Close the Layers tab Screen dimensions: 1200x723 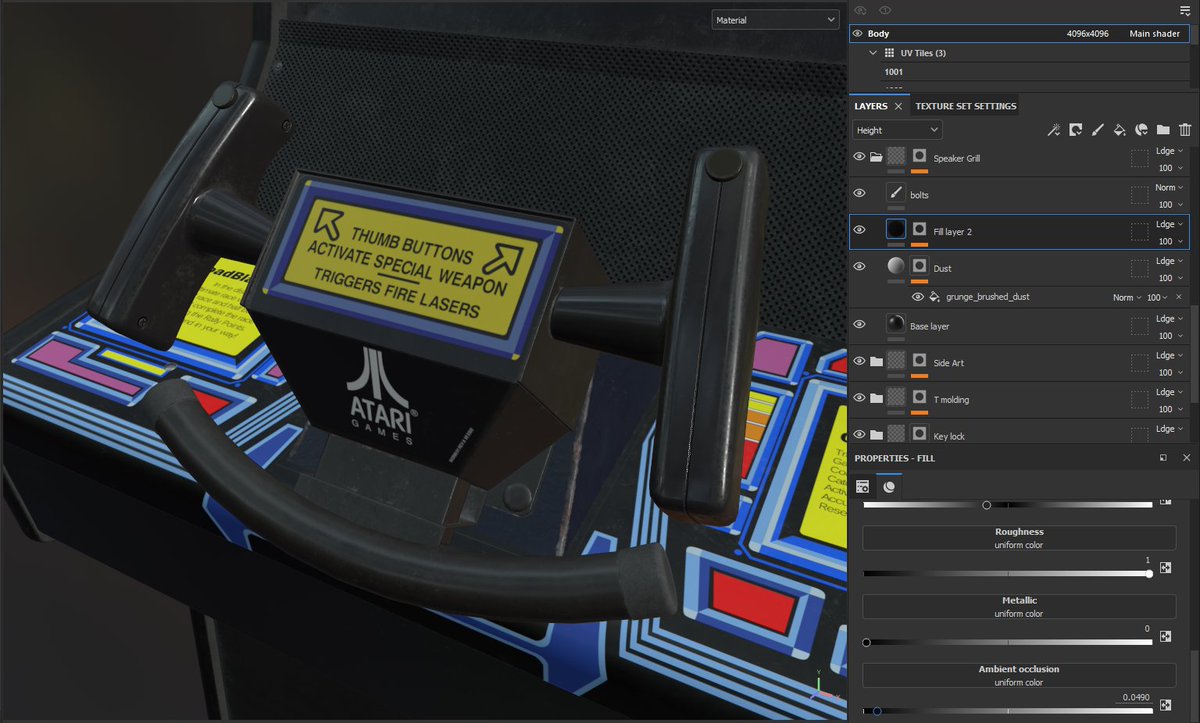[x=898, y=106]
